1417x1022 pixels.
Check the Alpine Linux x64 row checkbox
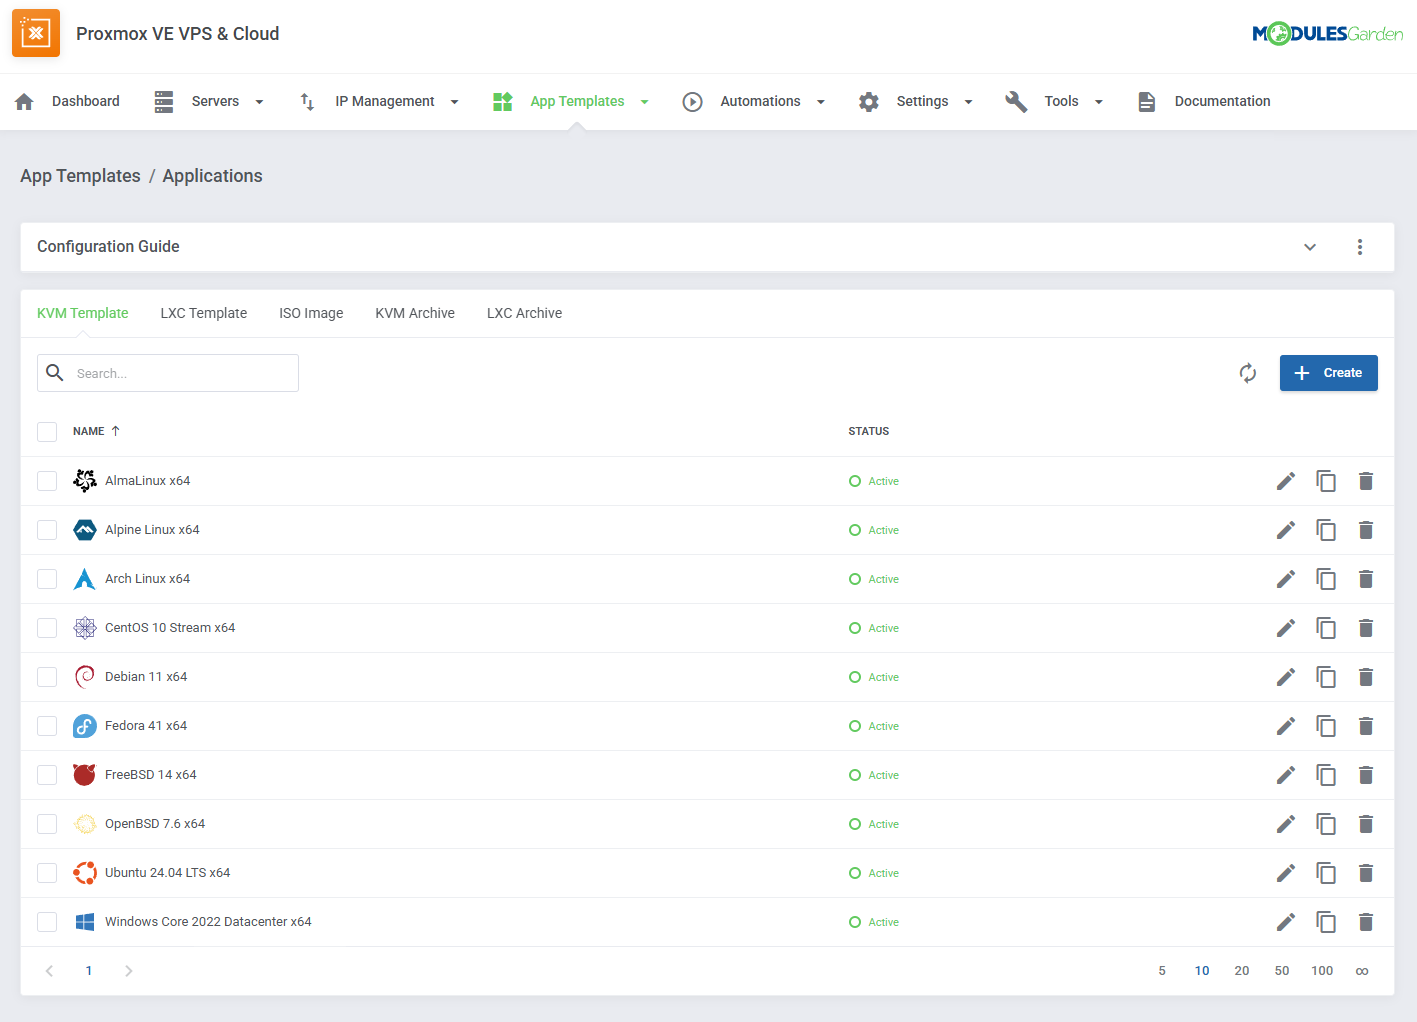tap(47, 530)
